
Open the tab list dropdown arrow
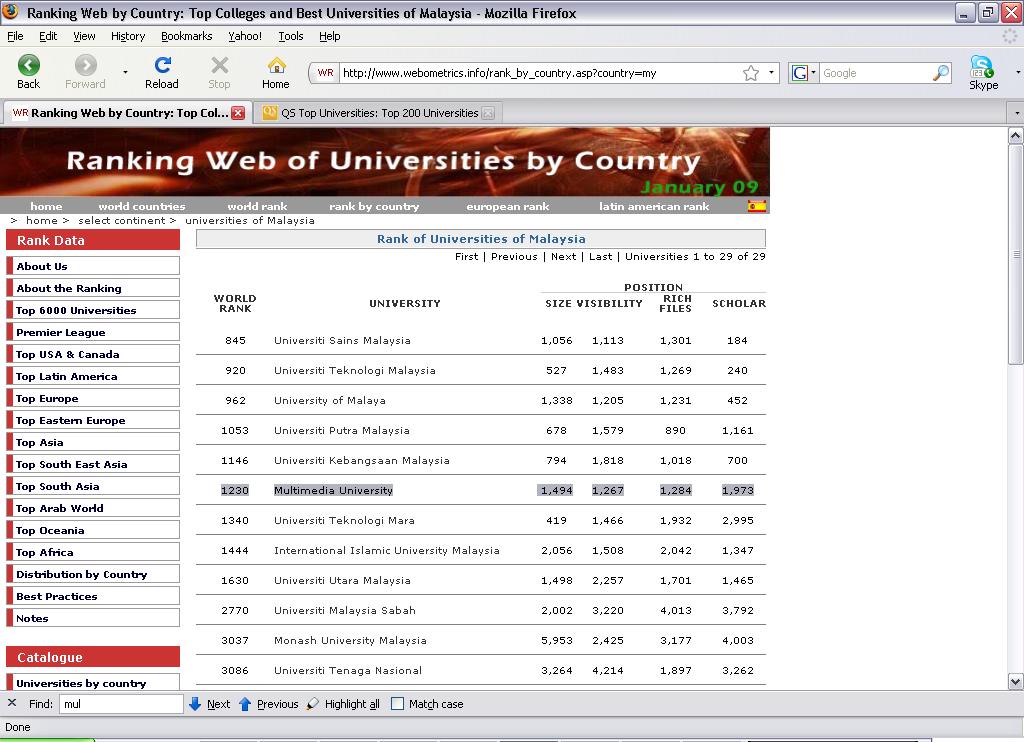point(1016,113)
